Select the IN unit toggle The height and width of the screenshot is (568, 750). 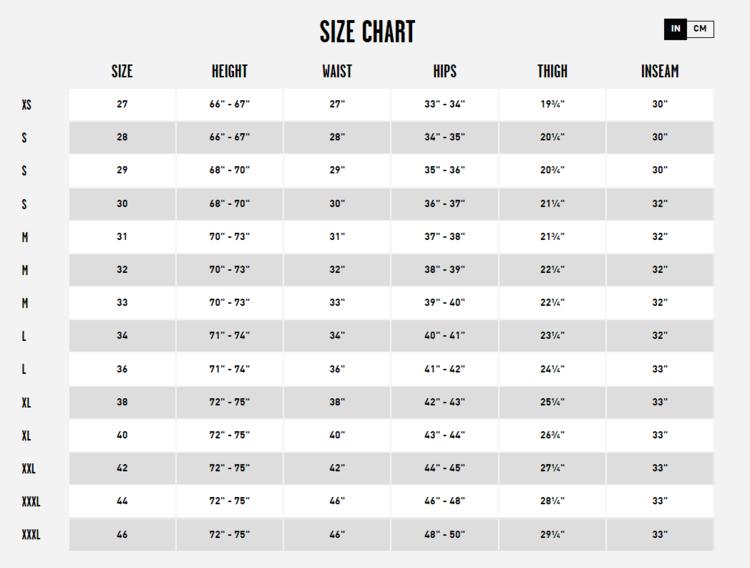(x=676, y=29)
